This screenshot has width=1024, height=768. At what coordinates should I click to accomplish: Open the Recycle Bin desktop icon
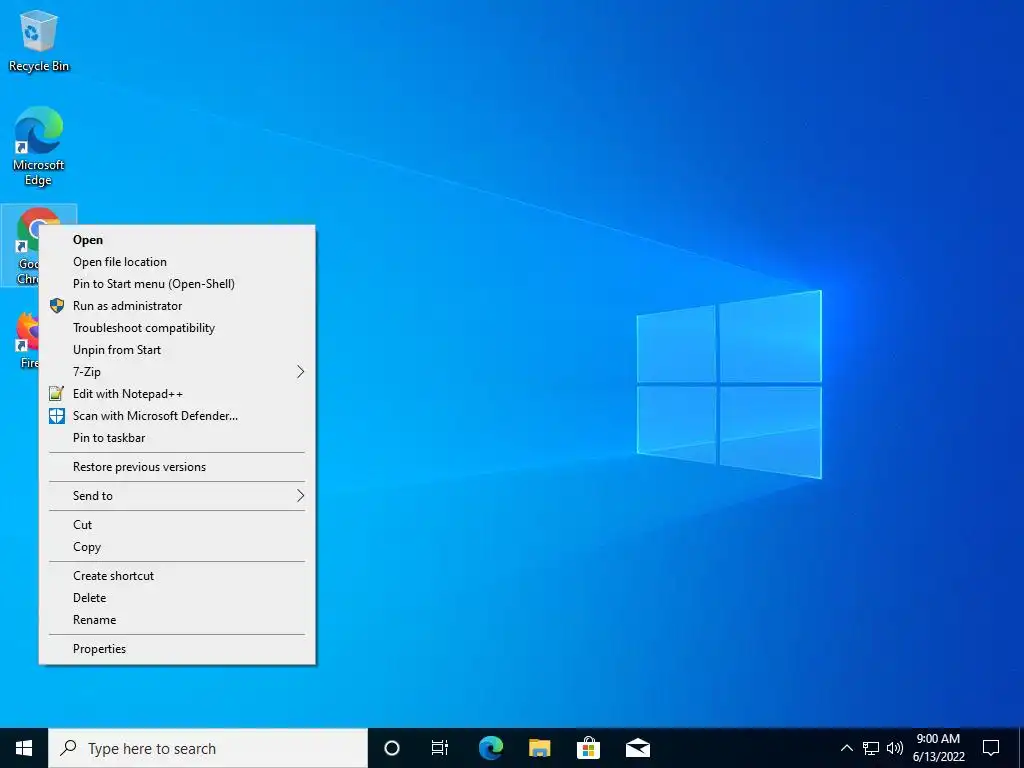[39, 40]
